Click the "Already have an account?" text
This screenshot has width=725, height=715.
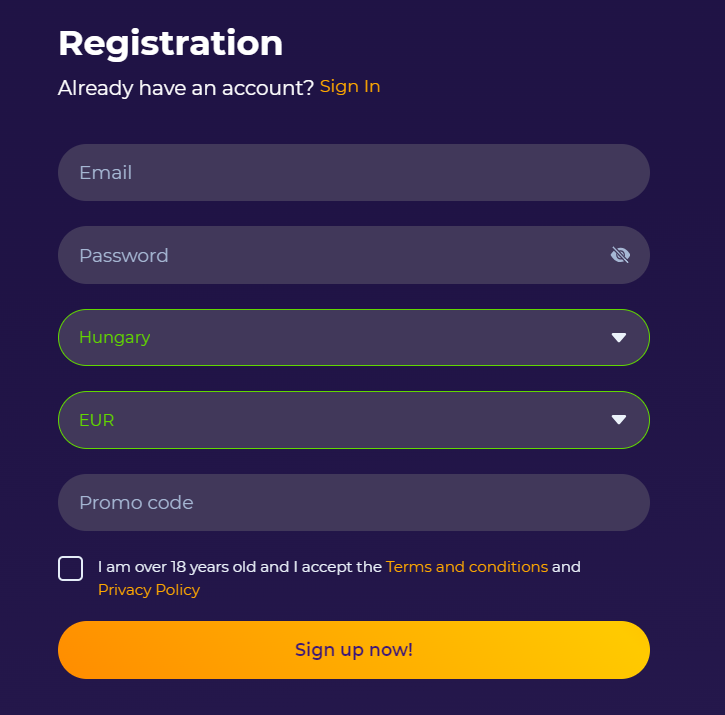[x=185, y=87]
